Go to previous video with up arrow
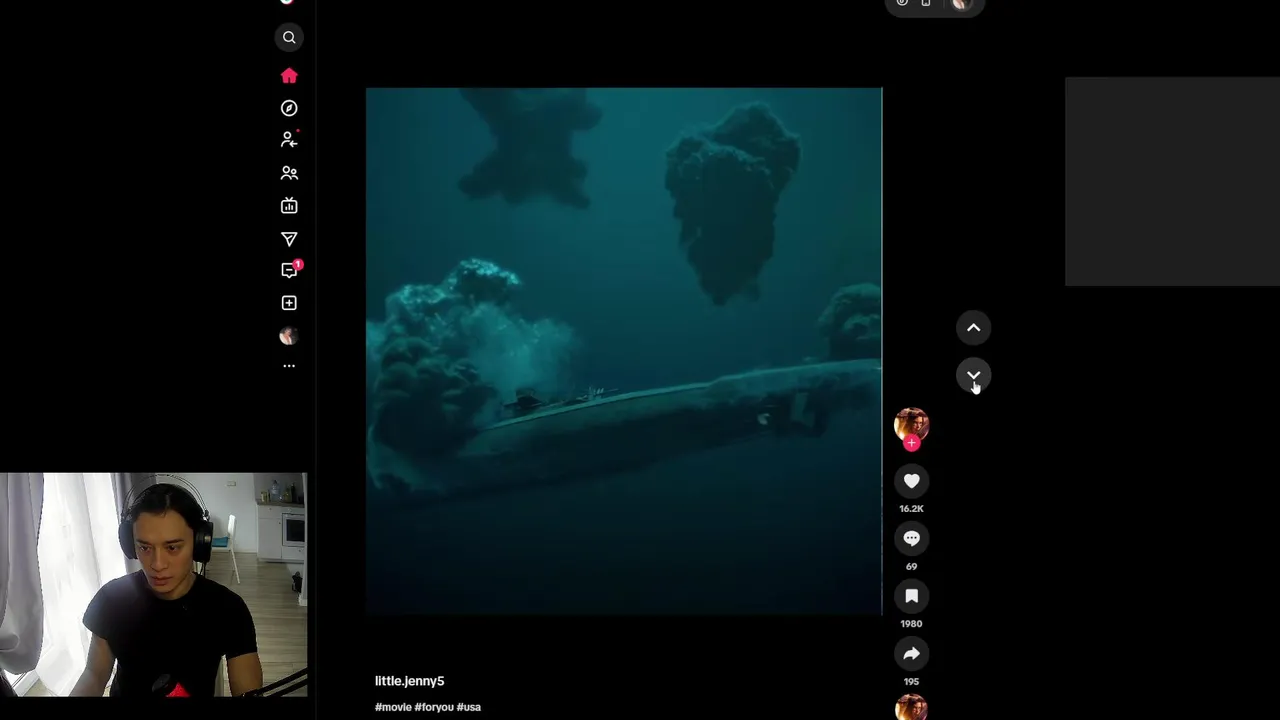The width and height of the screenshot is (1280, 720). tap(973, 328)
